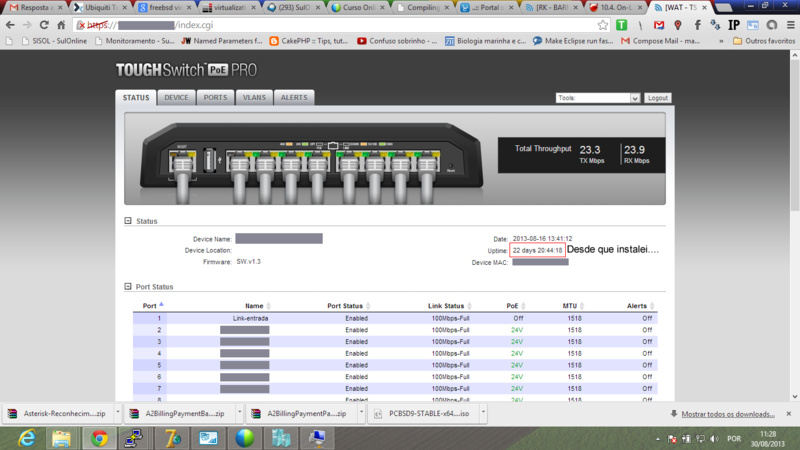The height and width of the screenshot is (450, 800).
Task: Sort the table by Alerts column
Action: coord(640,306)
